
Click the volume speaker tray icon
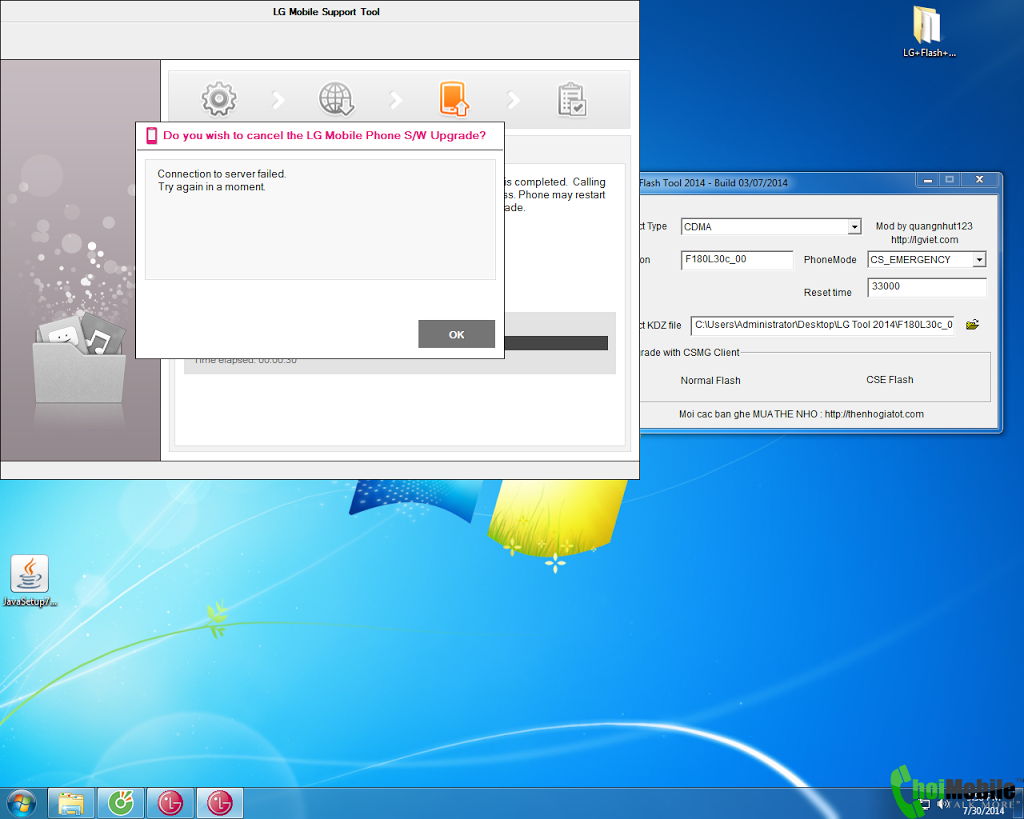943,803
